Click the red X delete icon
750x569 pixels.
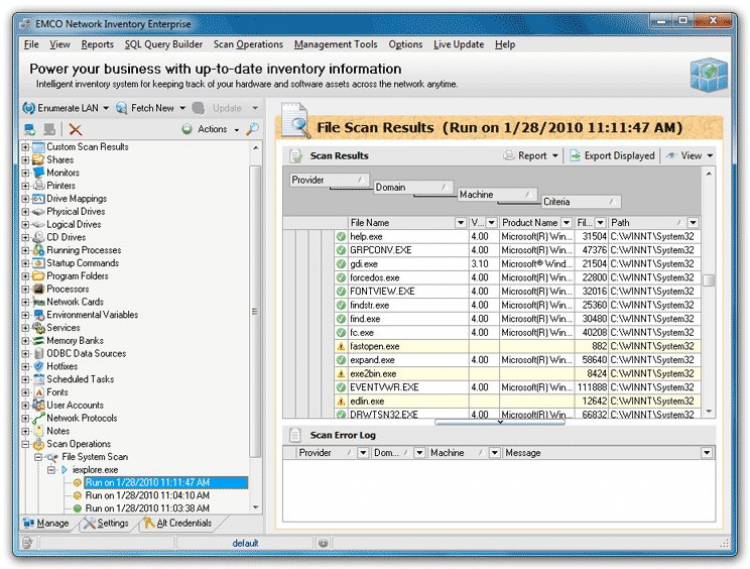tap(75, 129)
